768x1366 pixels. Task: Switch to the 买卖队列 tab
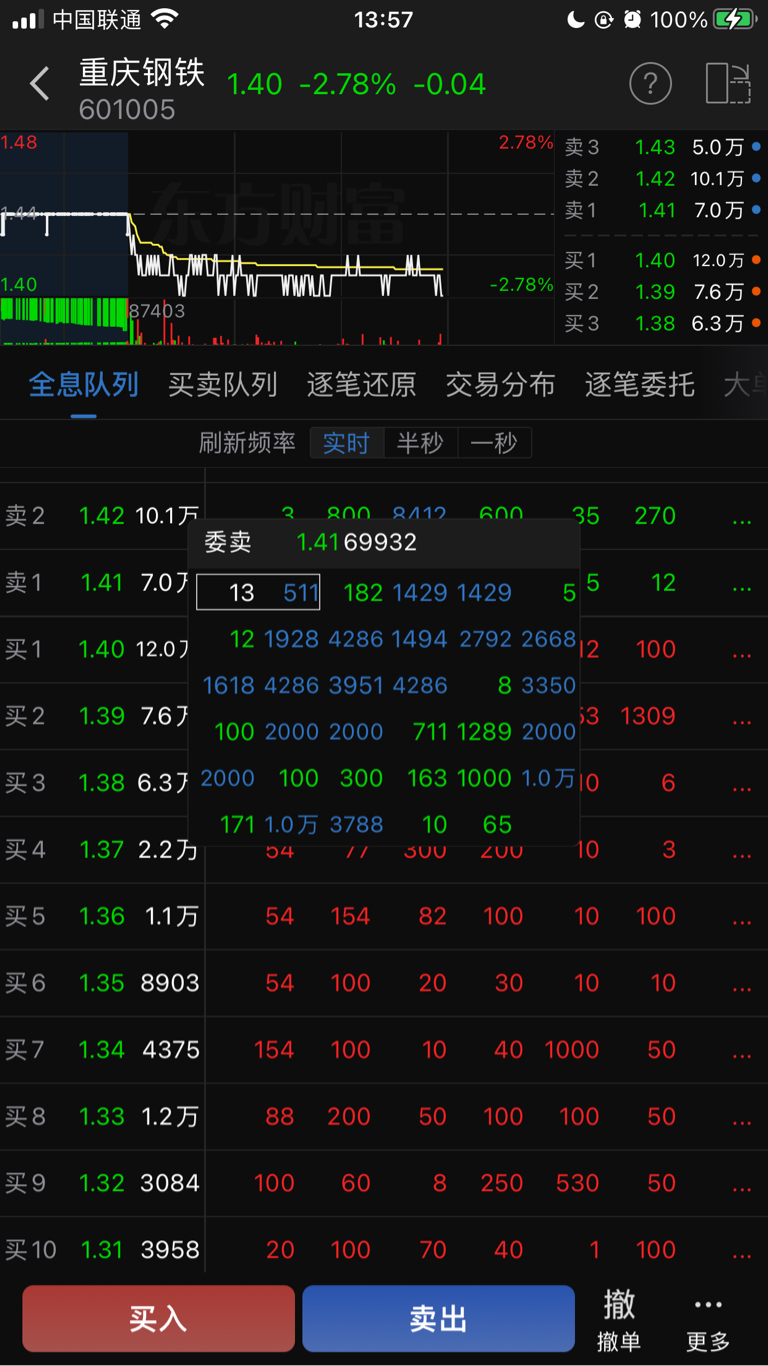pos(222,384)
